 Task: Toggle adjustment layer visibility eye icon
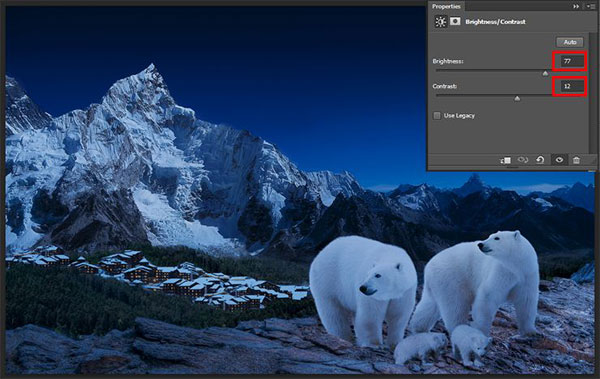[559, 160]
